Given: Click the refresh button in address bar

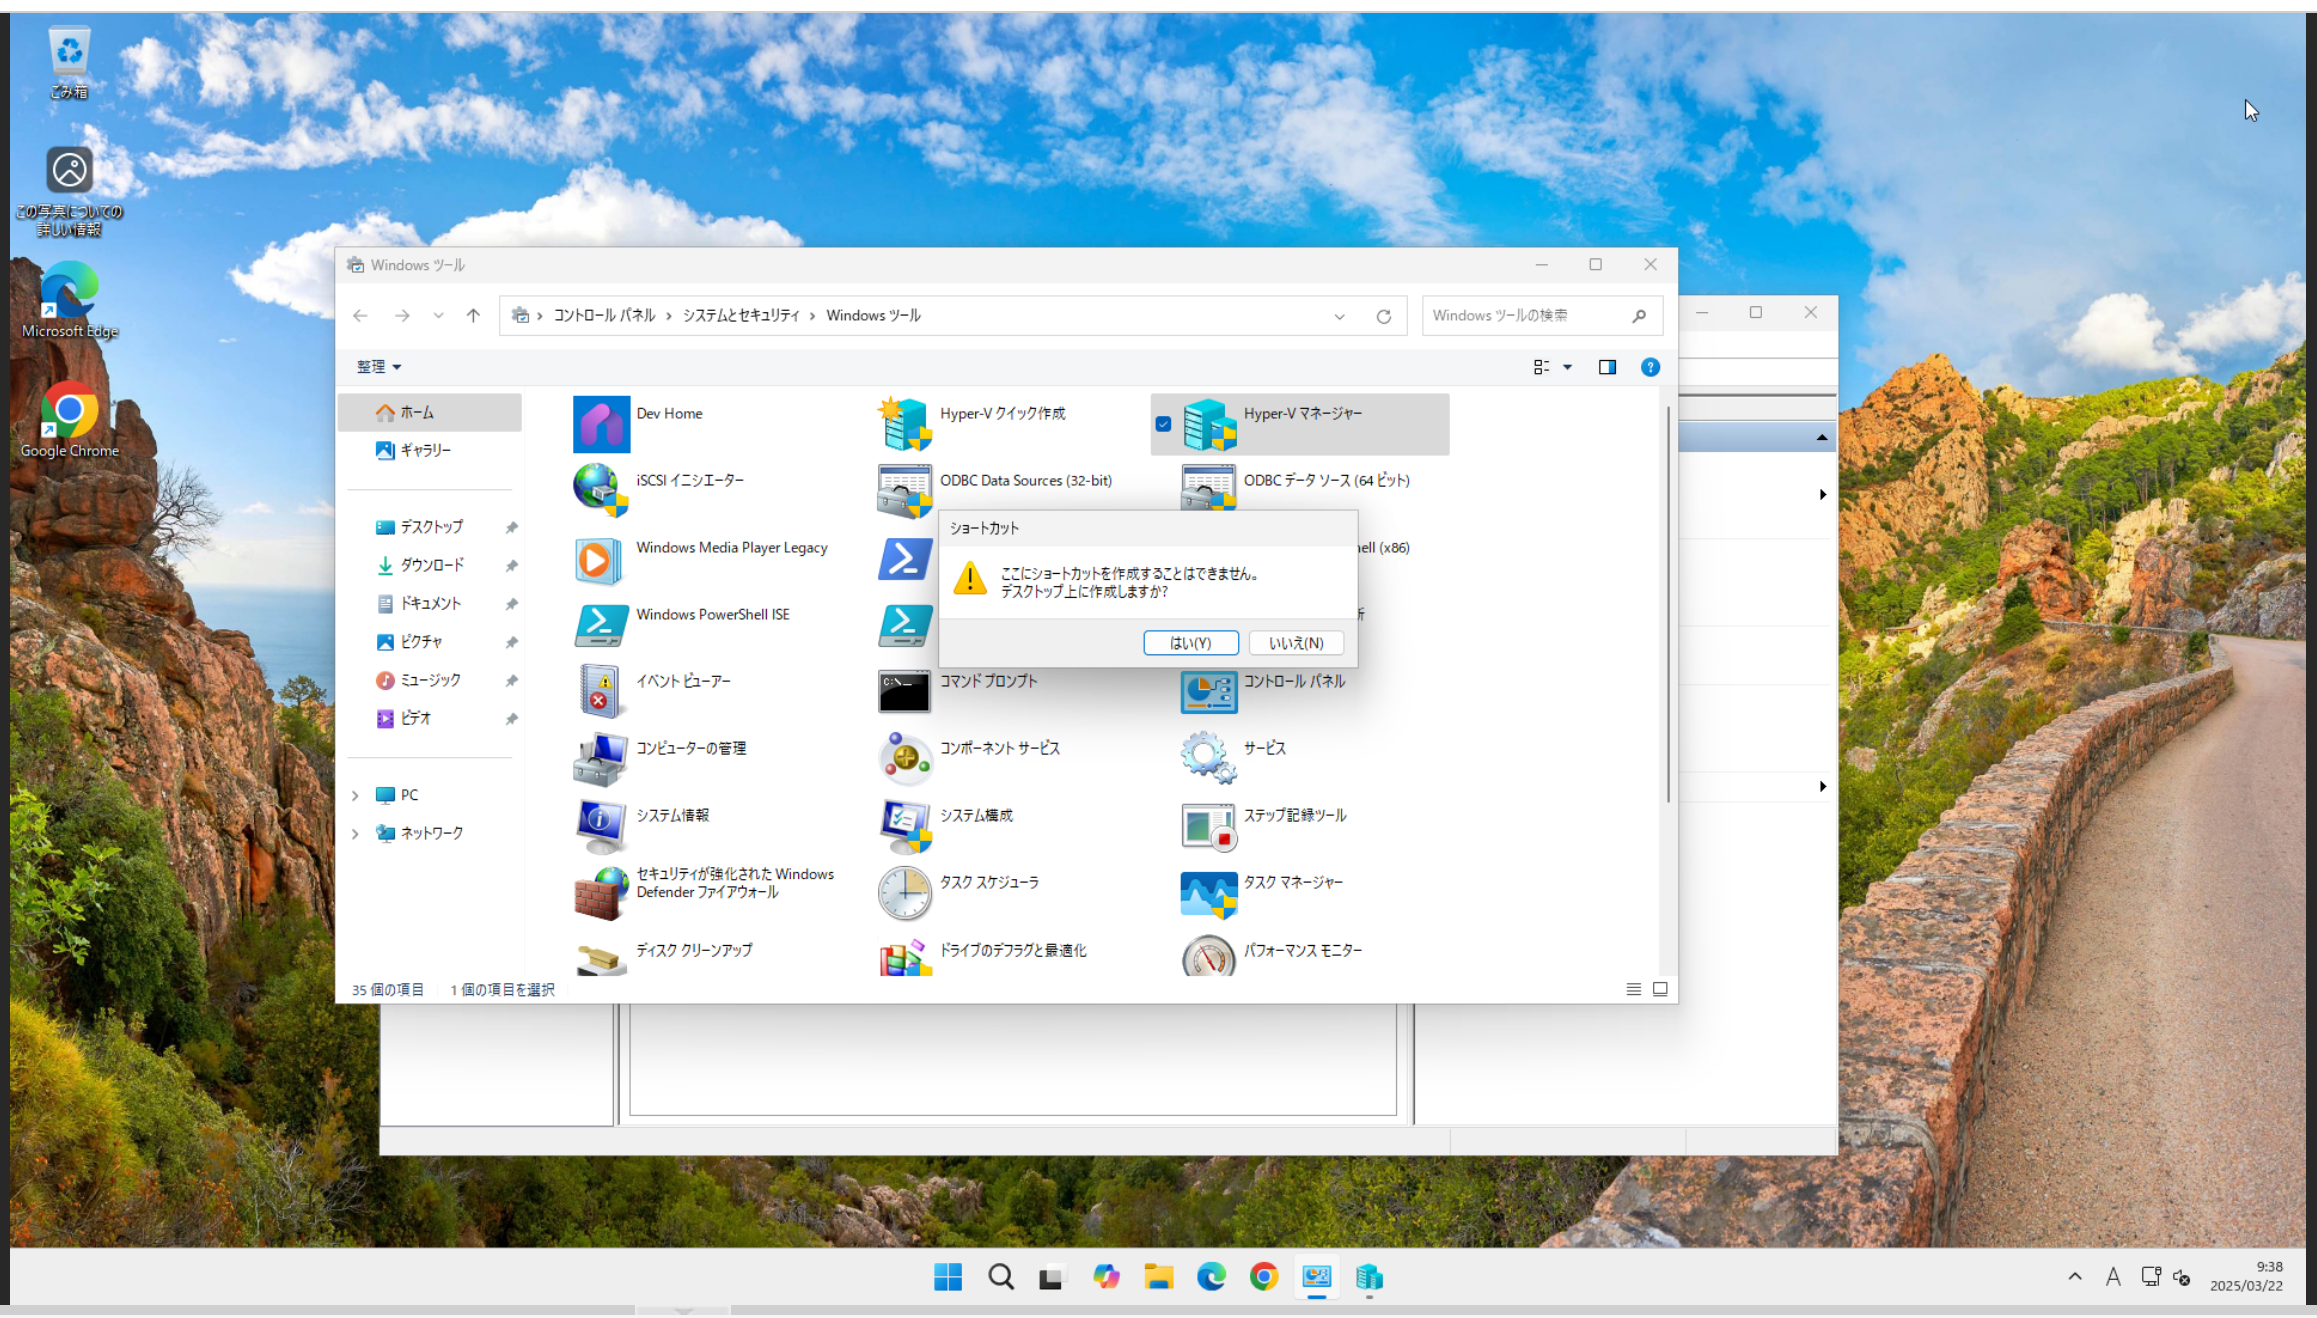Looking at the screenshot, I should 1383,316.
